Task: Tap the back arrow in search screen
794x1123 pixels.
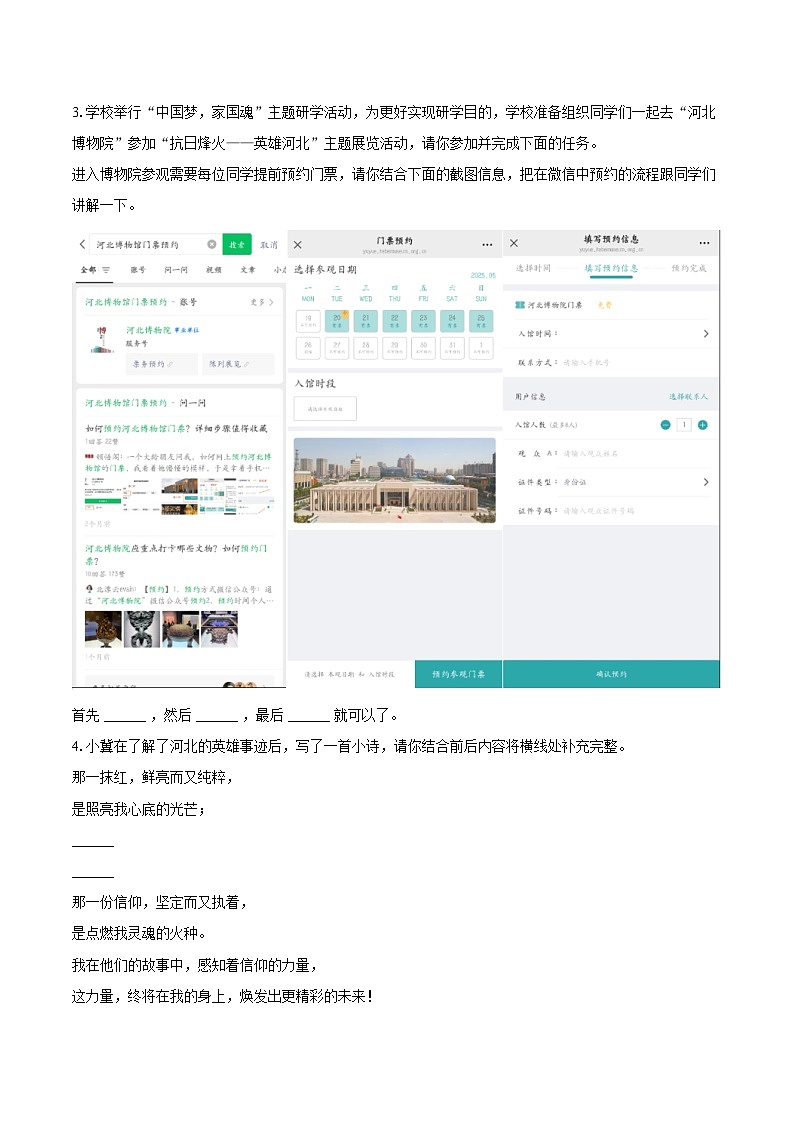Action: coord(82,244)
